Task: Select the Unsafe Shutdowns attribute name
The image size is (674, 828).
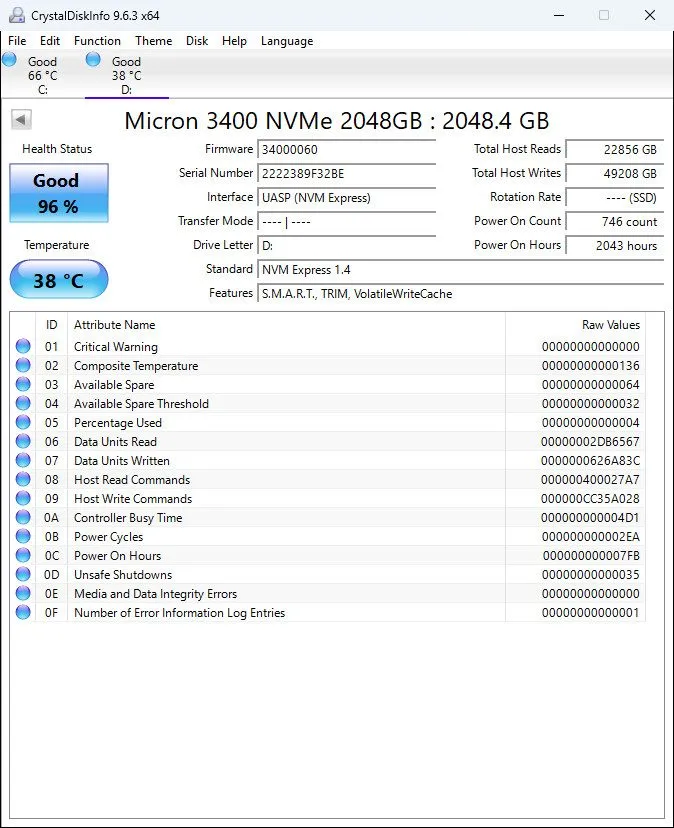Action: coord(123,575)
